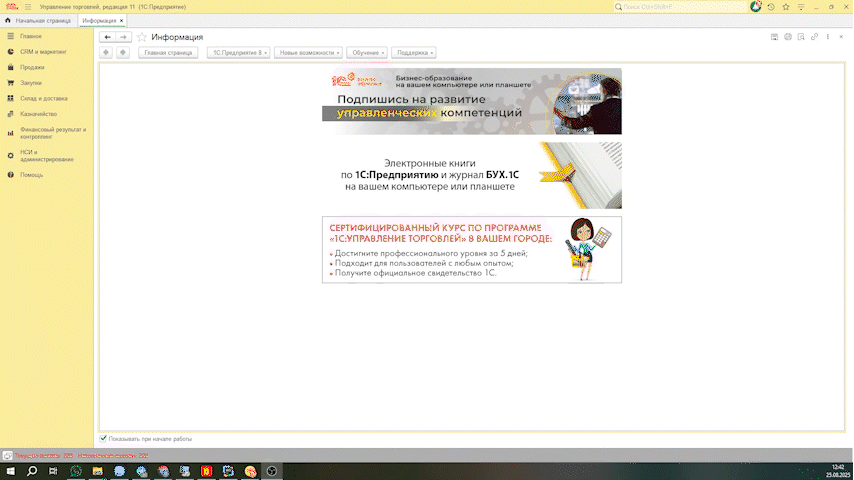Open File Explorer from the taskbar

click(97, 471)
